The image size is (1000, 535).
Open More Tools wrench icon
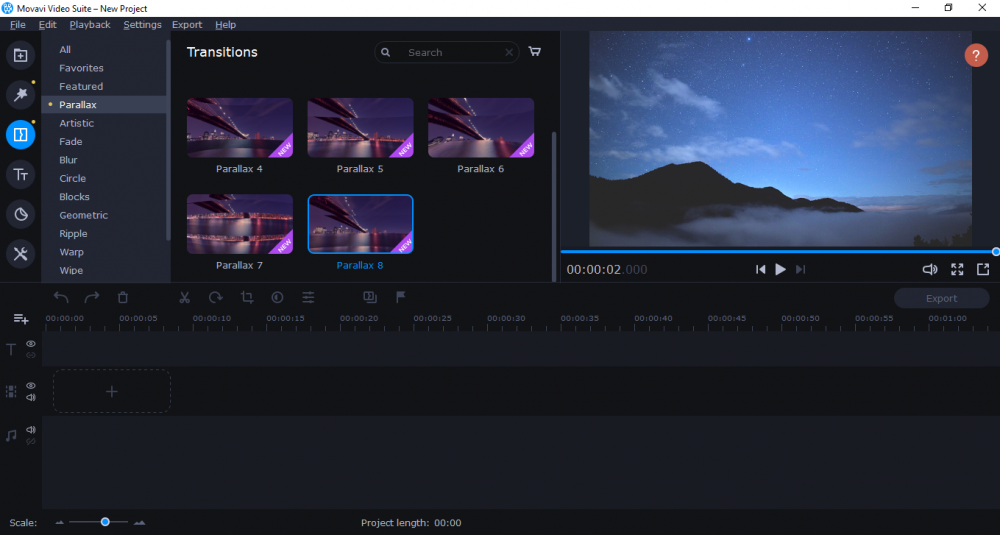(20, 254)
